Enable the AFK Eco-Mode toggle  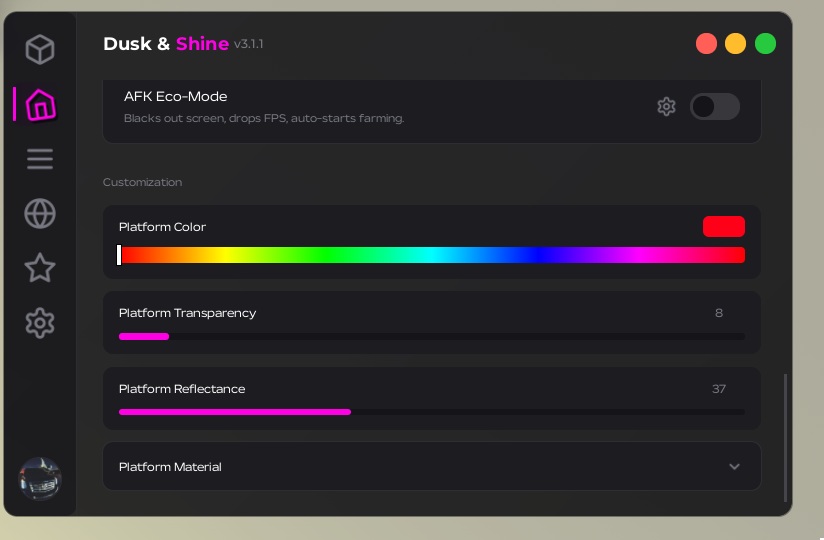(714, 106)
